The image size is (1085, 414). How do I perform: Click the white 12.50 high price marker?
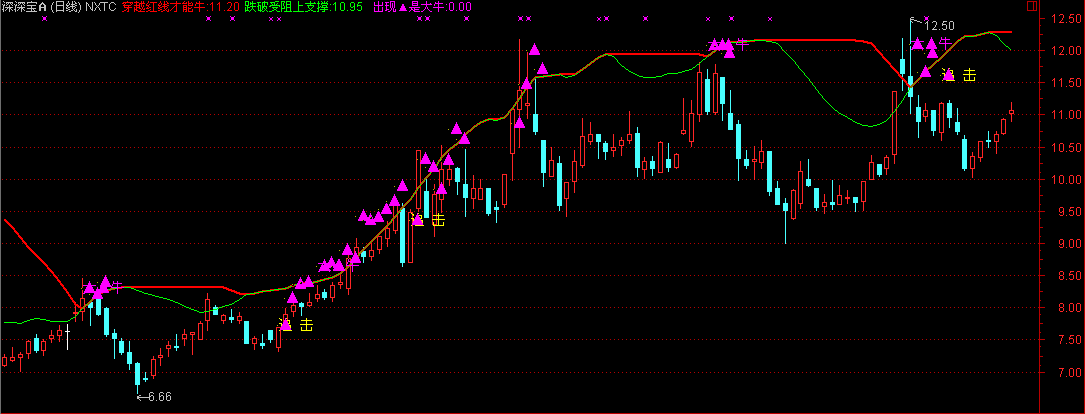click(x=939, y=26)
